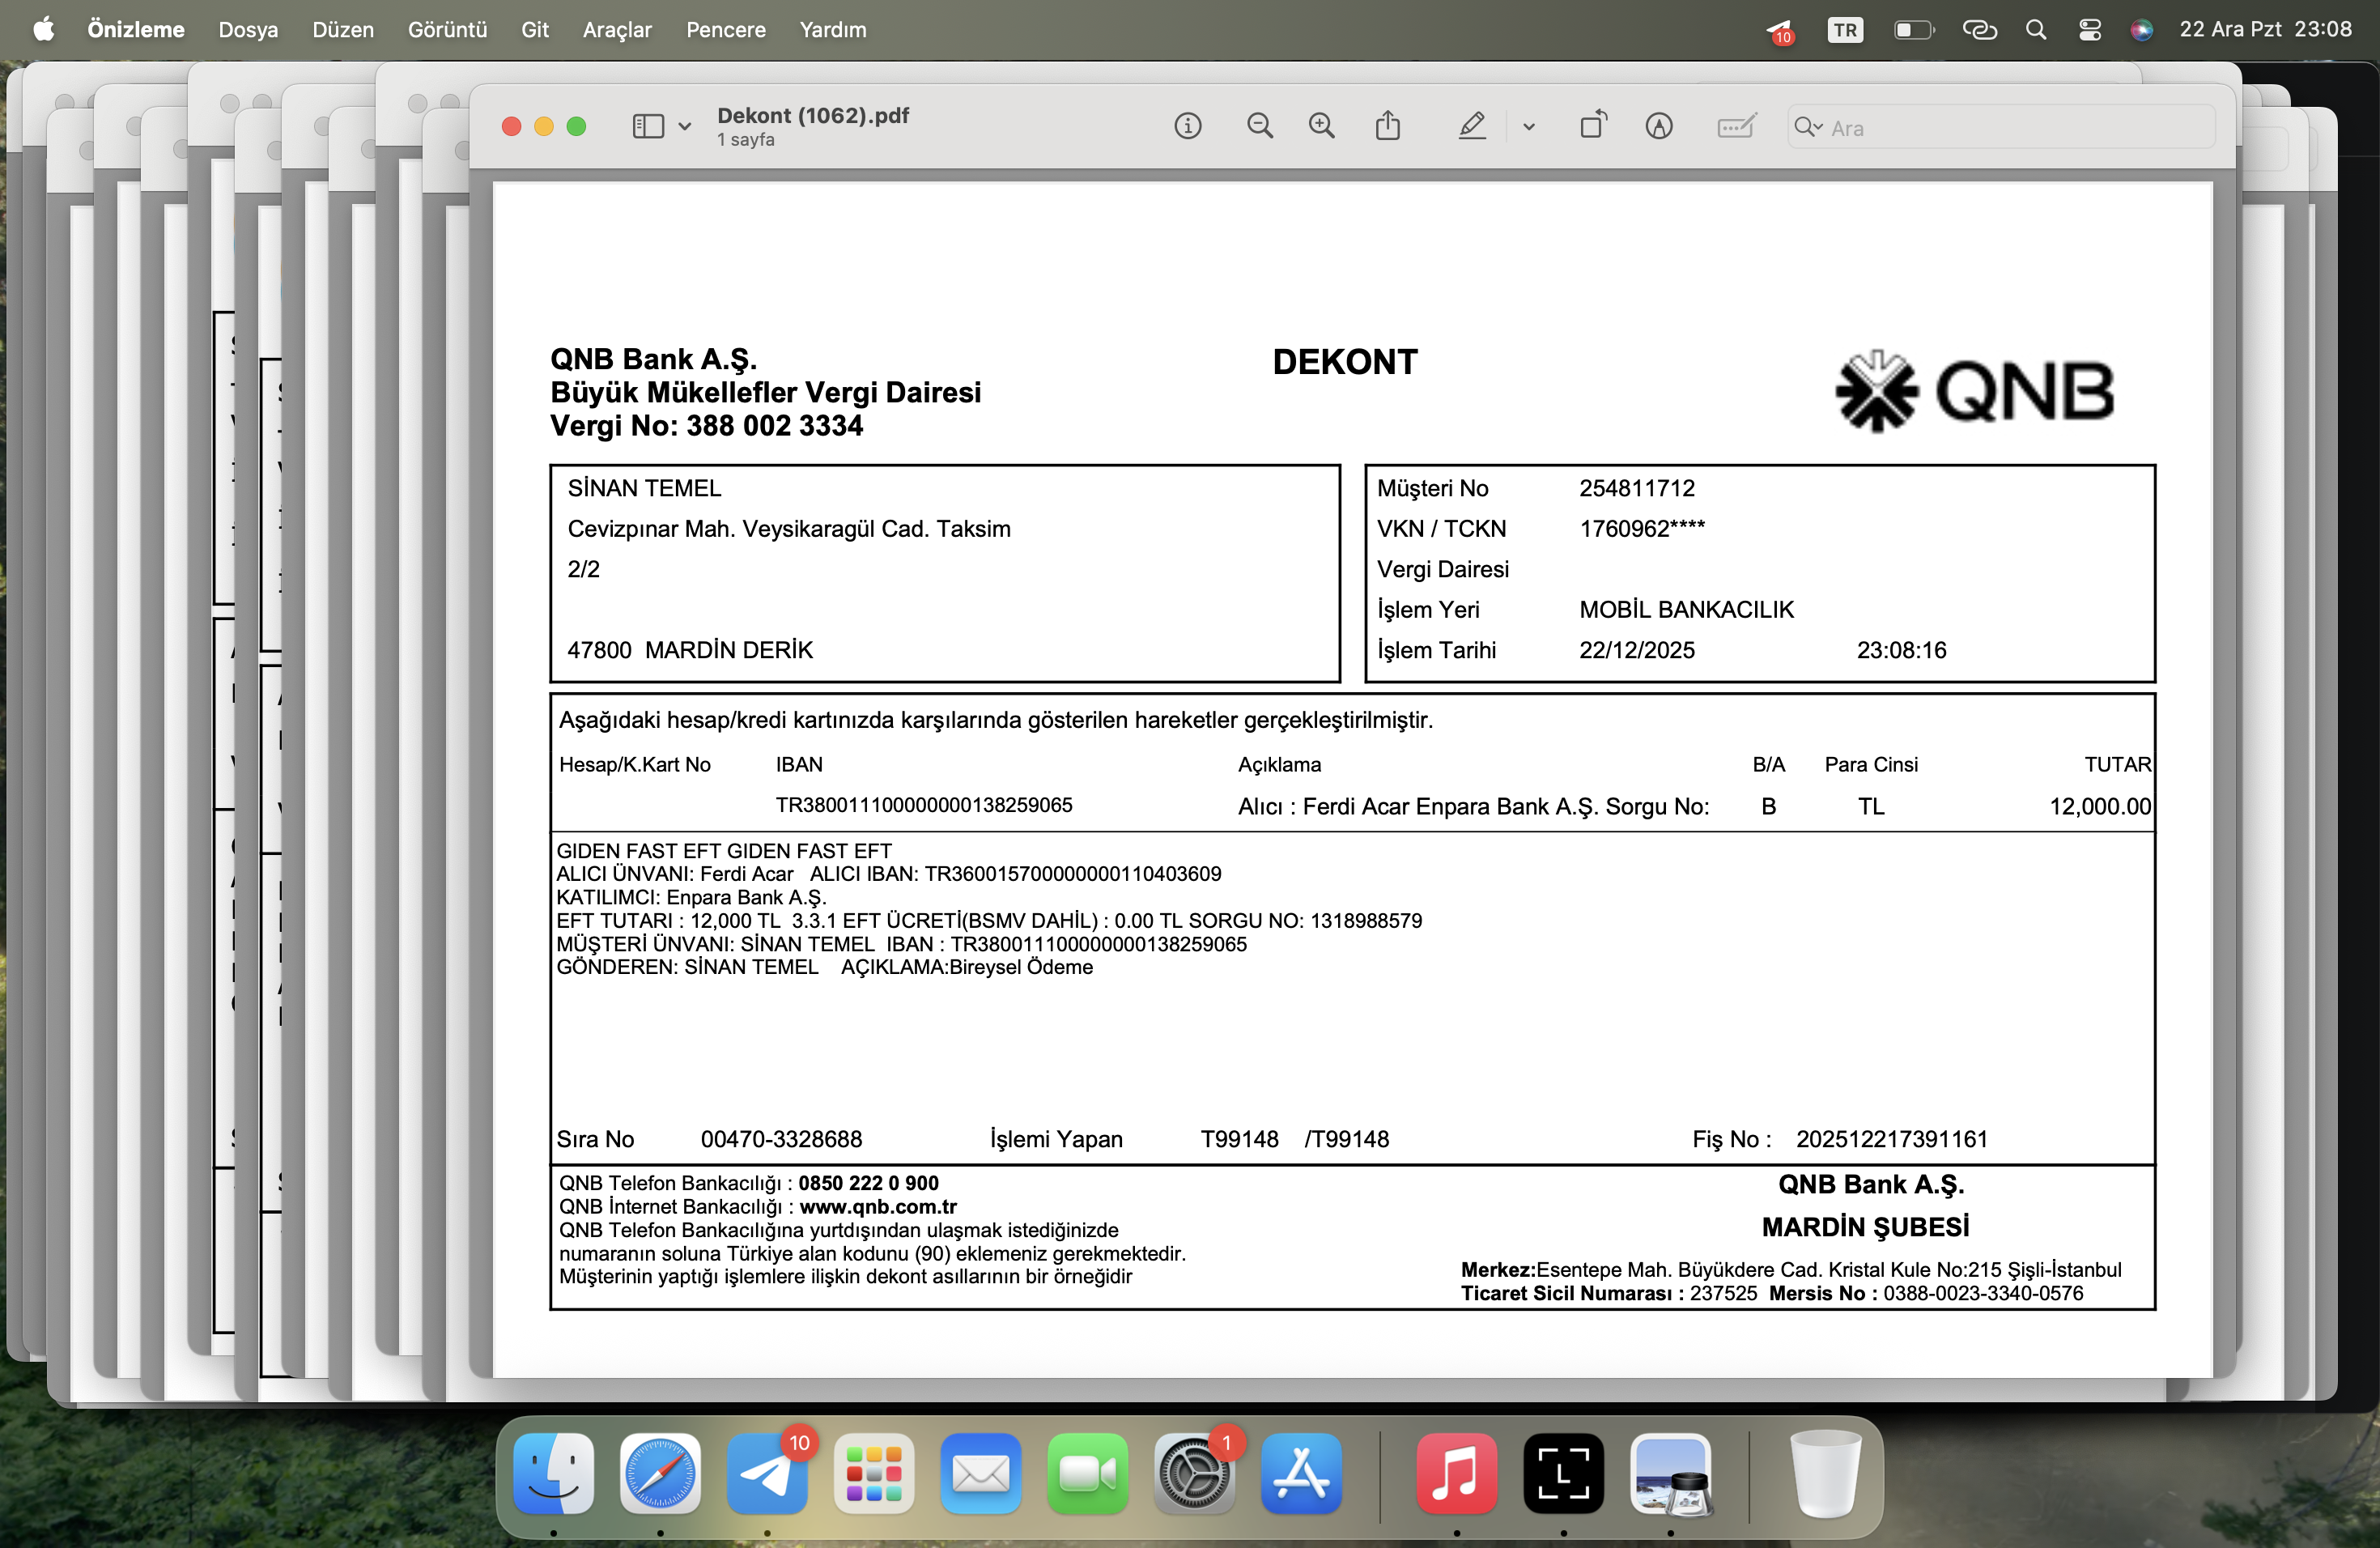Switch the TR keyboard input source
The width and height of the screenshot is (2380, 1548).
(x=1845, y=30)
